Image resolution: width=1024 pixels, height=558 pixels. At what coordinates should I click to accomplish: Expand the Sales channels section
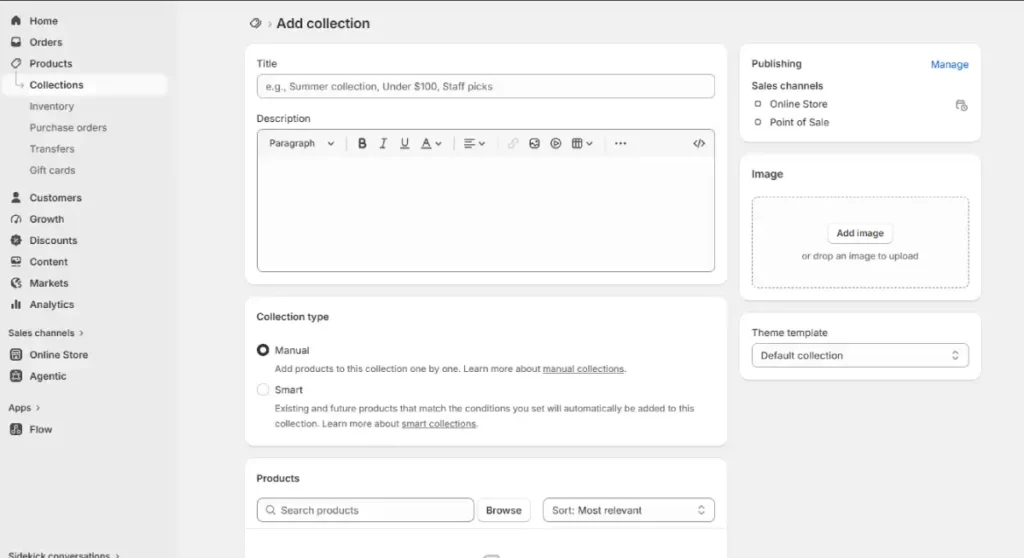[x=46, y=333]
